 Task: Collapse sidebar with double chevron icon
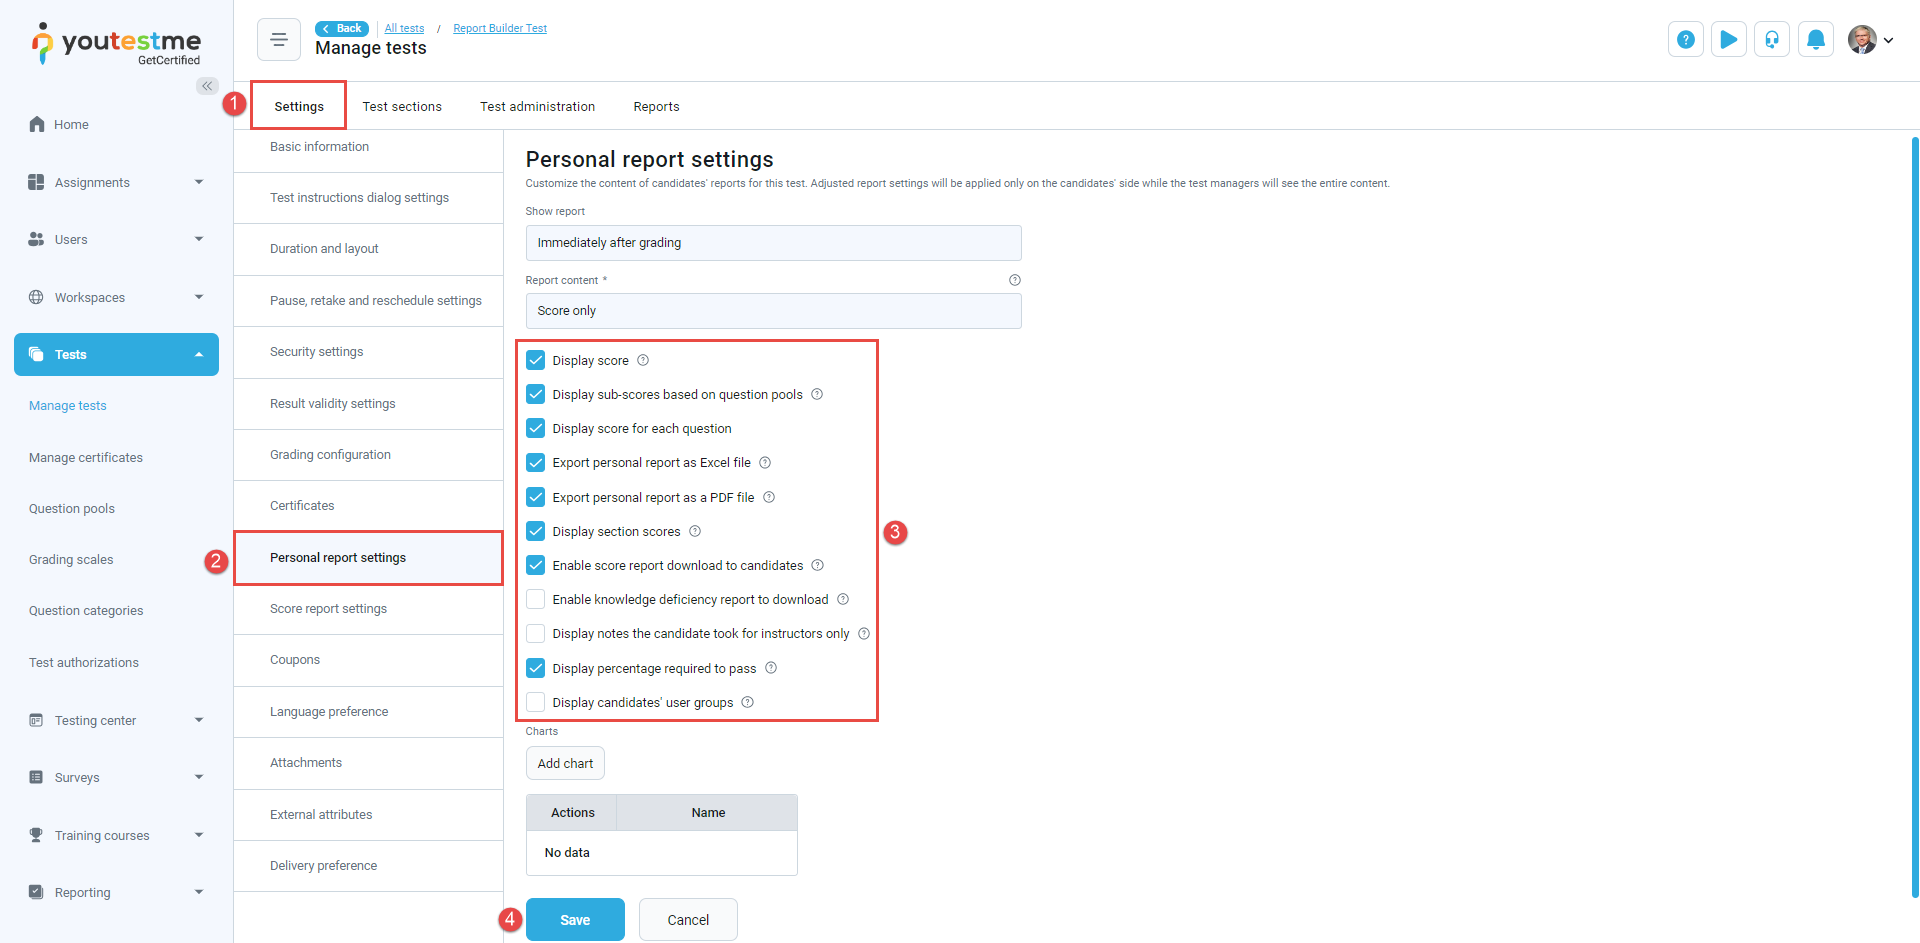click(x=207, y=86)
